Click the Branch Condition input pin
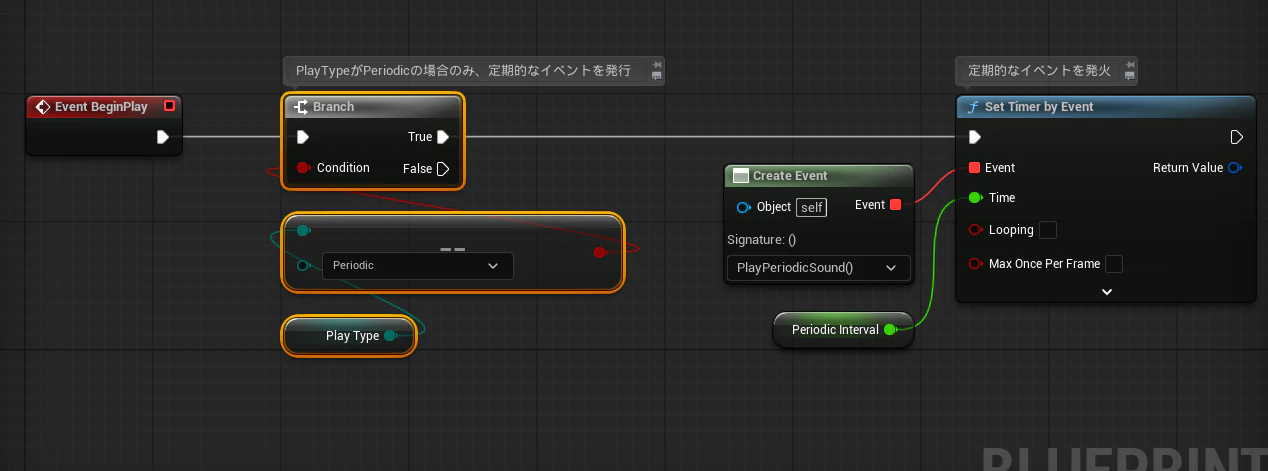 [x=303, y=168]
